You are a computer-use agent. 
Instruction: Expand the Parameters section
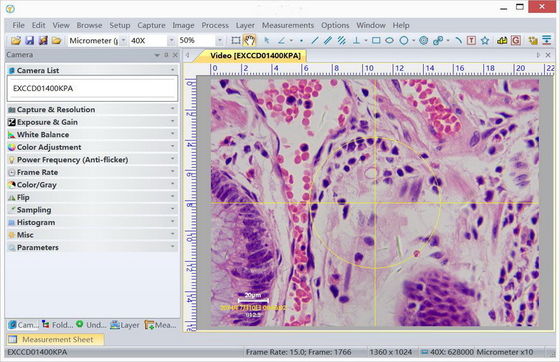click(92, 247)
